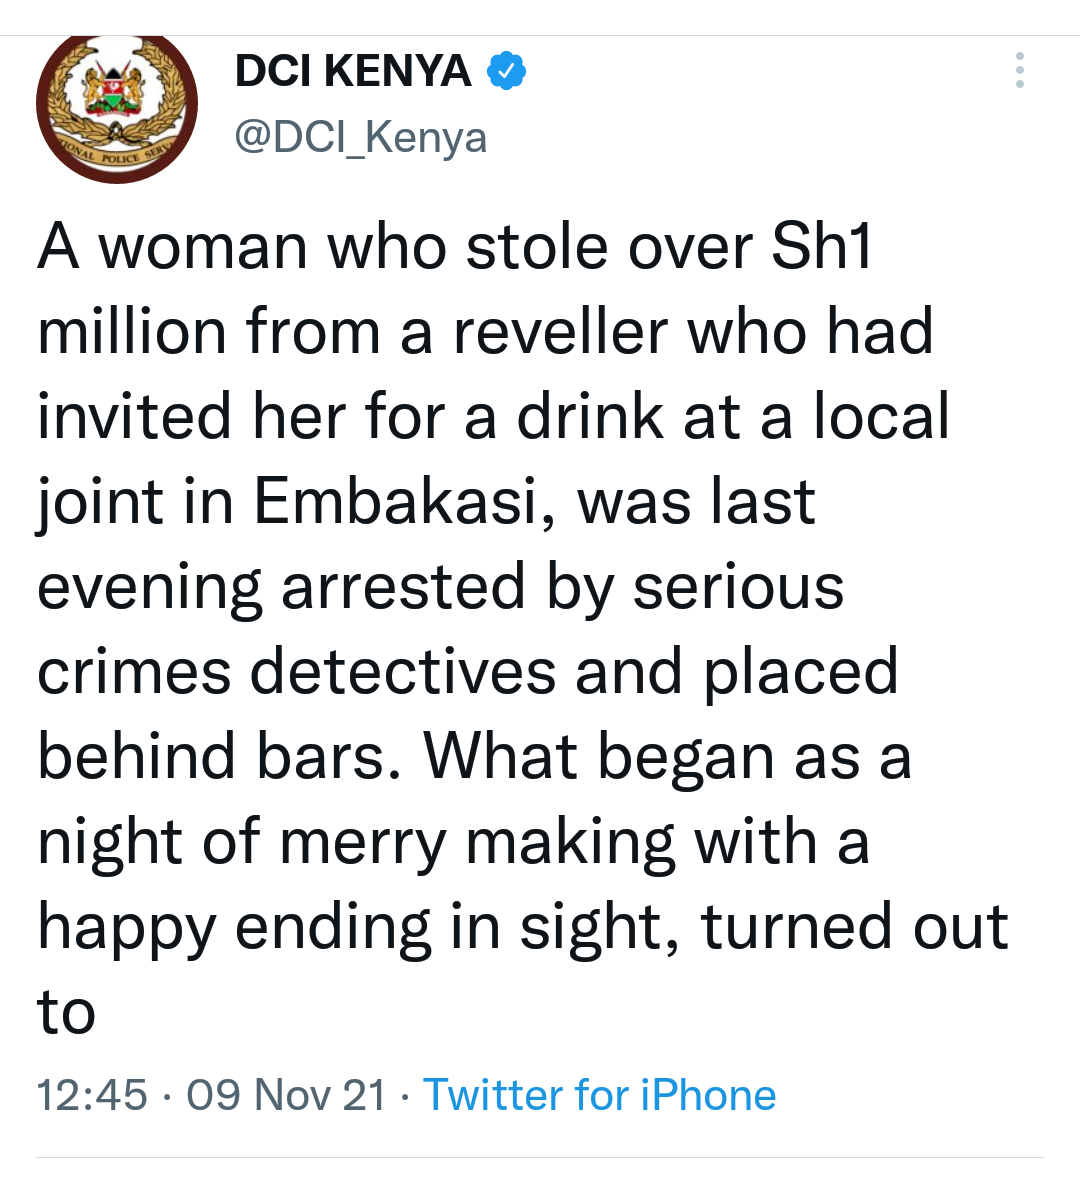Open the Twitter for iPhone source link
The width and height of the screenshot is (1080, 1180).
[599, 1094]
